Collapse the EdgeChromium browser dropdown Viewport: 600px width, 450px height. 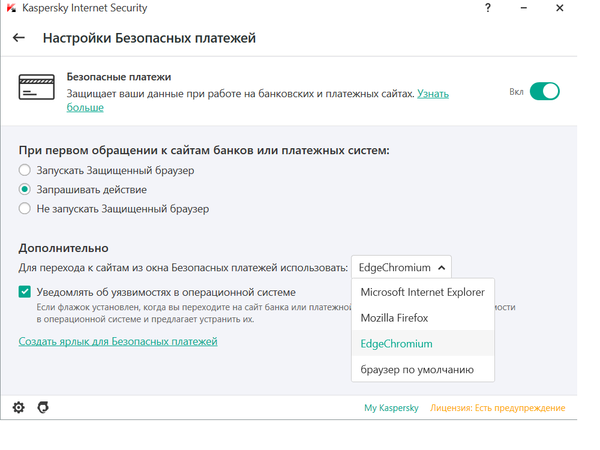tap(401, 267)
